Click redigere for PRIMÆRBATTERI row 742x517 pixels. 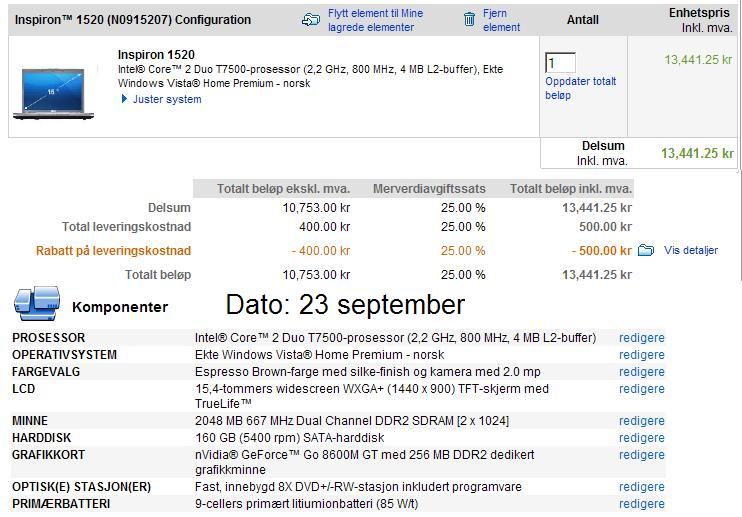(x=642, y=504)
